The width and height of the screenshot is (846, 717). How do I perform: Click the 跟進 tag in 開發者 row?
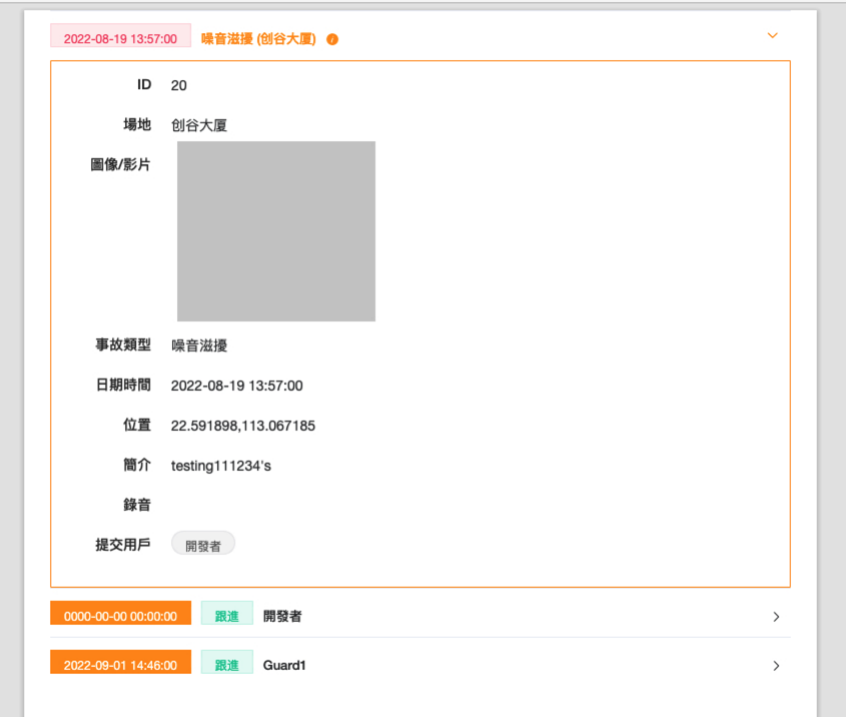coord(227,616)
